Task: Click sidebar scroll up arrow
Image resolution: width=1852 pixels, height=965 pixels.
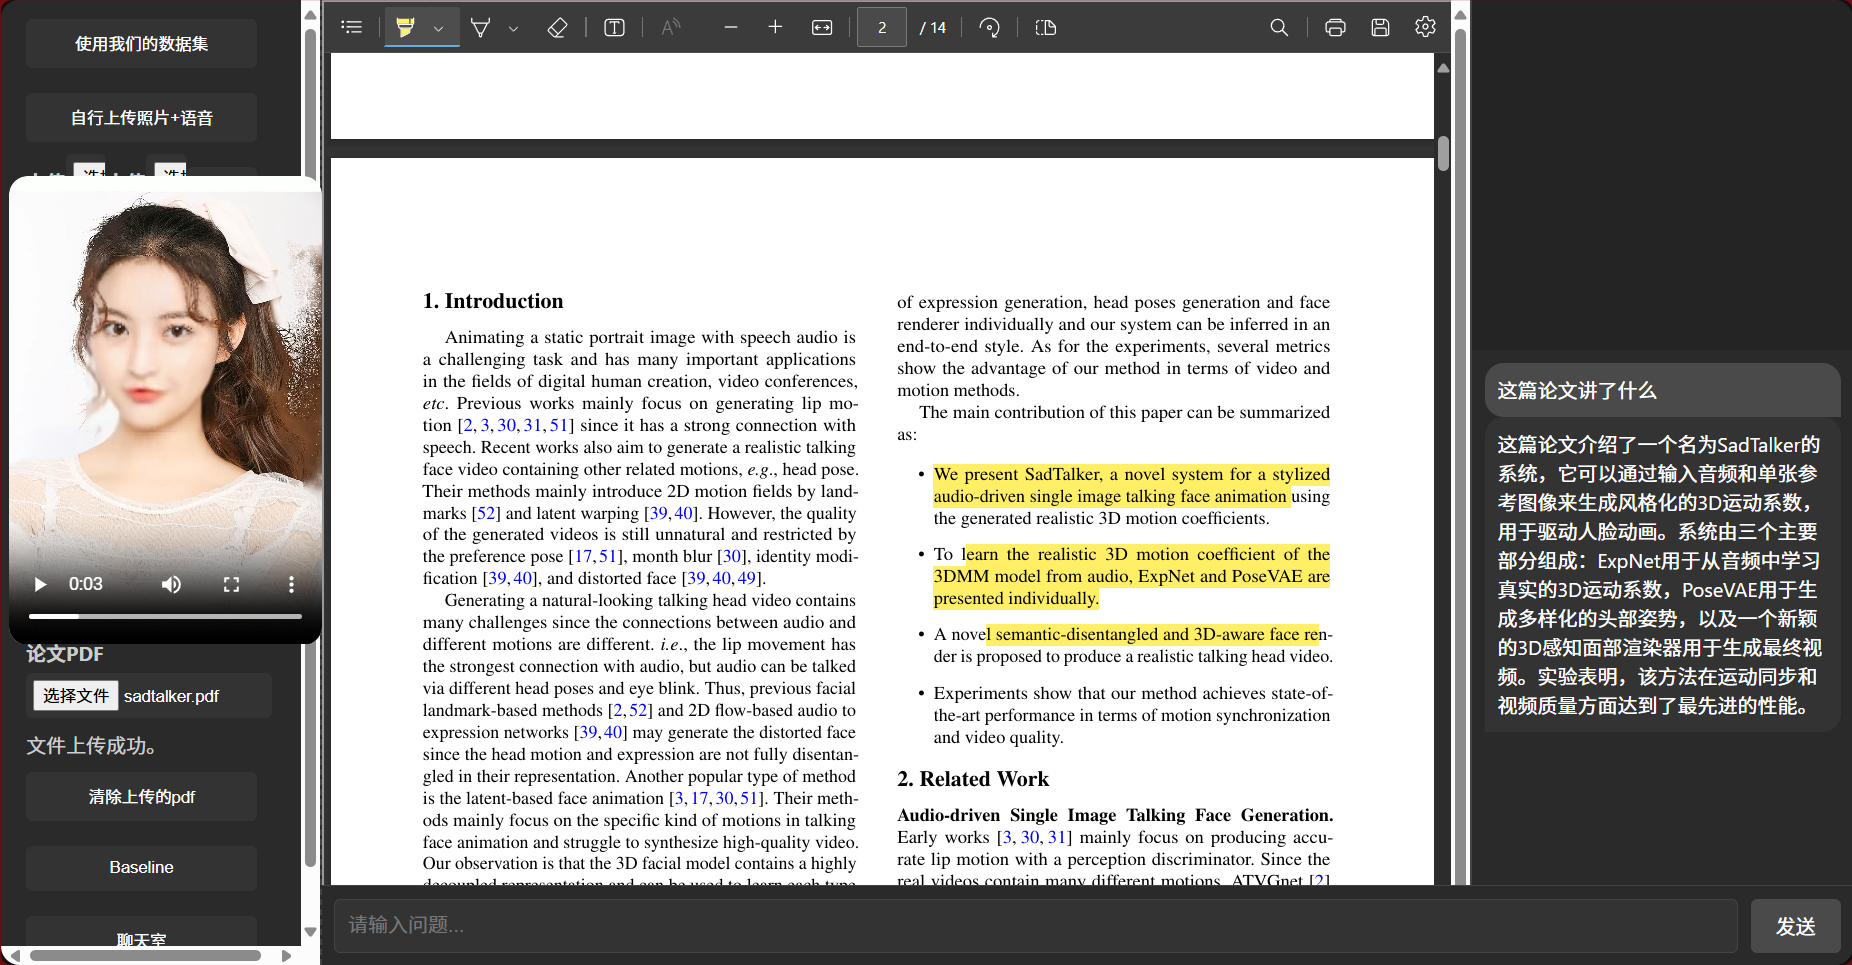Action: tap(310, 15)
